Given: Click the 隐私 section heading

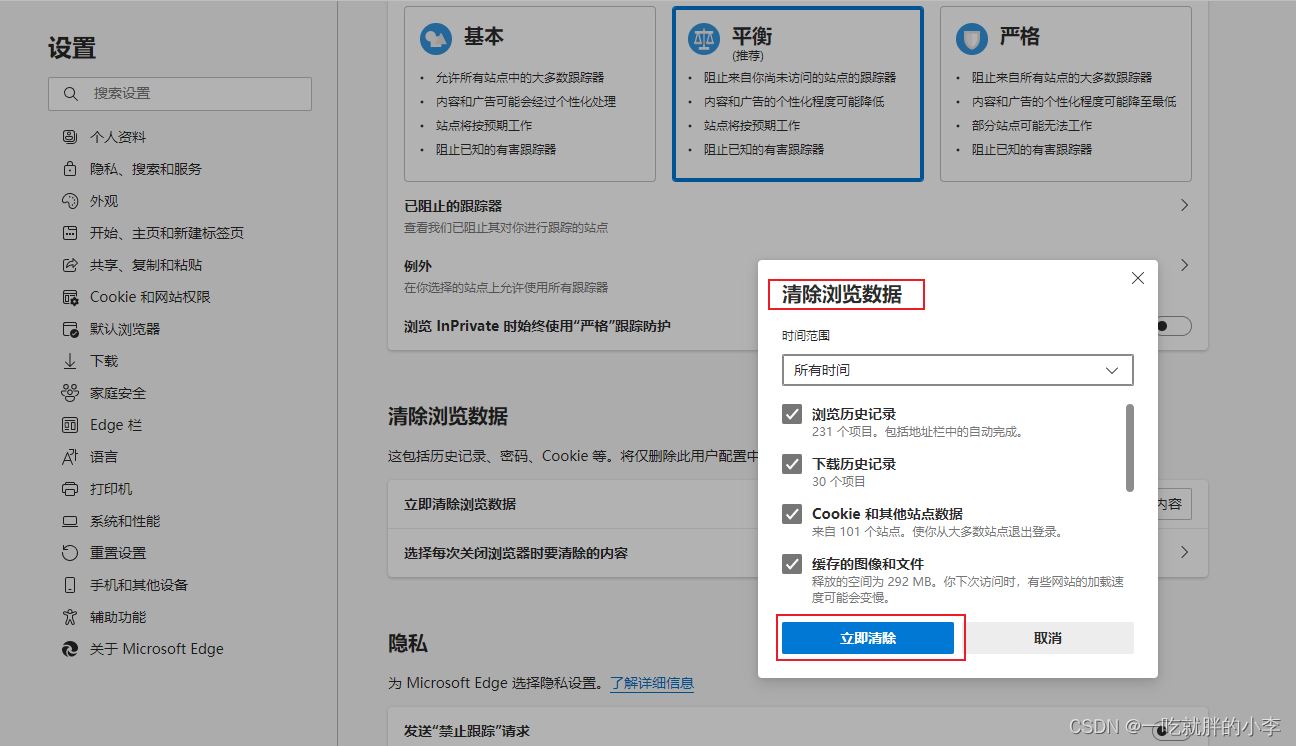Looking at the screenshot, I should click(x=408, y=643).
